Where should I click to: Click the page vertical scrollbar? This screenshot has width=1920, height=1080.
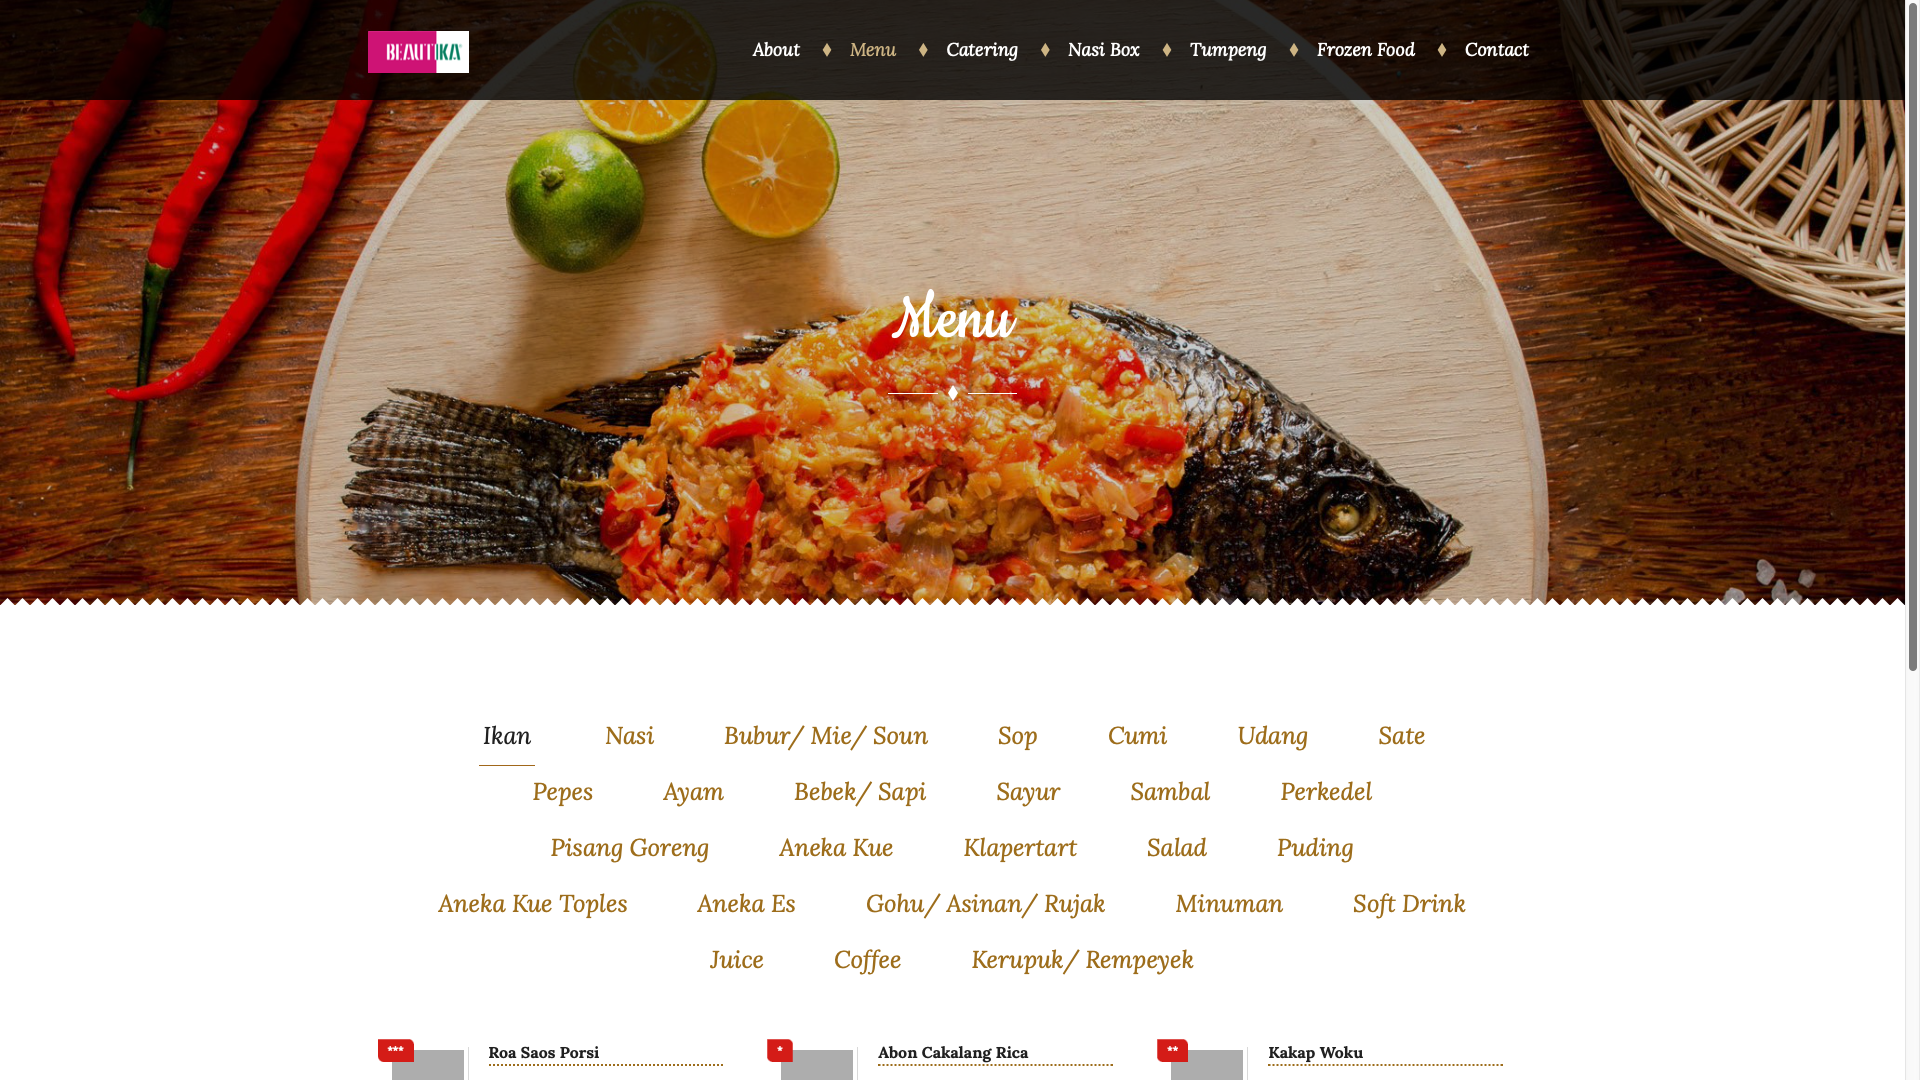[1912, 540]
